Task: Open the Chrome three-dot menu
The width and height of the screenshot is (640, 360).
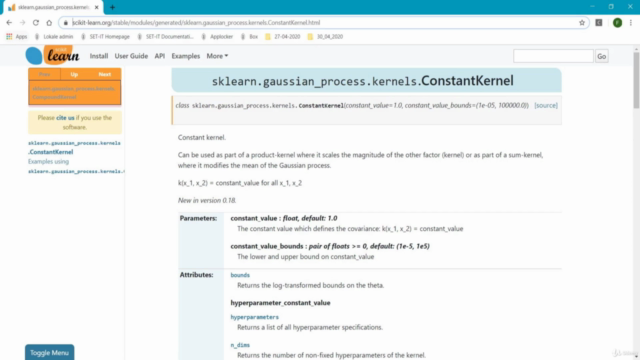Action: (x=631, y=23)
